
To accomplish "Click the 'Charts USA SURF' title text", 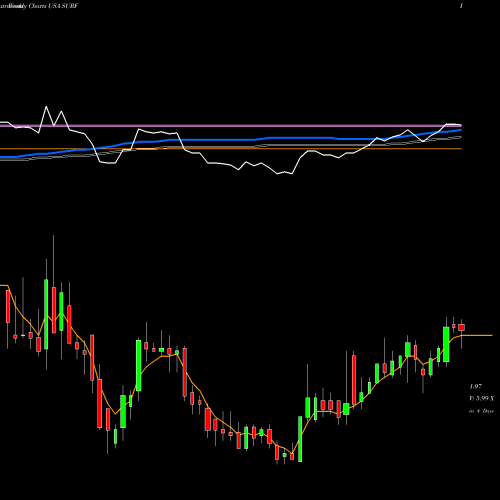I will point(53,6).
